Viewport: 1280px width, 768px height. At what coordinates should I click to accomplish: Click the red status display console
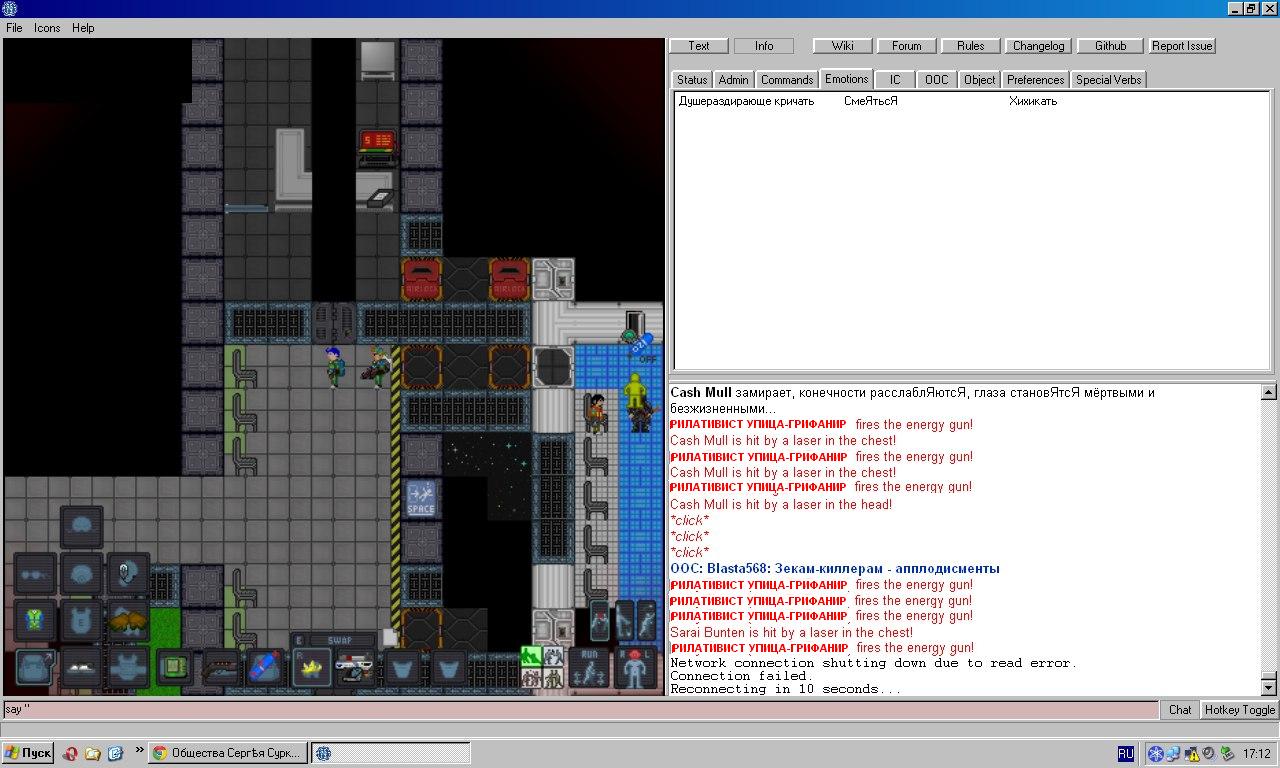378,145
